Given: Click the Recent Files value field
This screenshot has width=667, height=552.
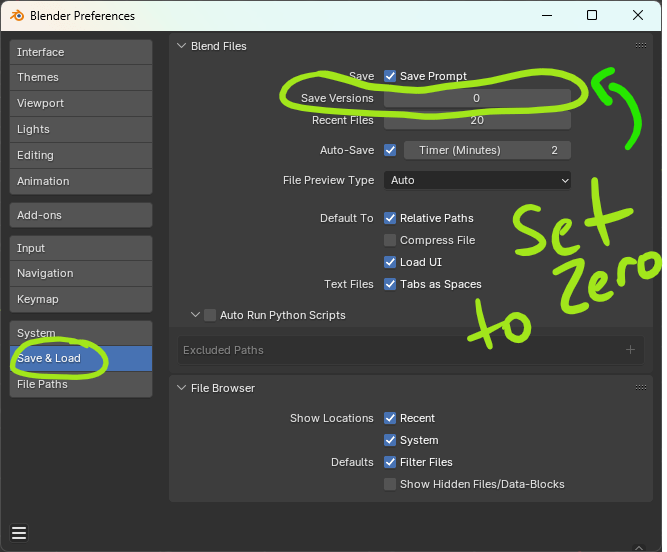Looking at the screenshot, I should (x=477, y=120).
